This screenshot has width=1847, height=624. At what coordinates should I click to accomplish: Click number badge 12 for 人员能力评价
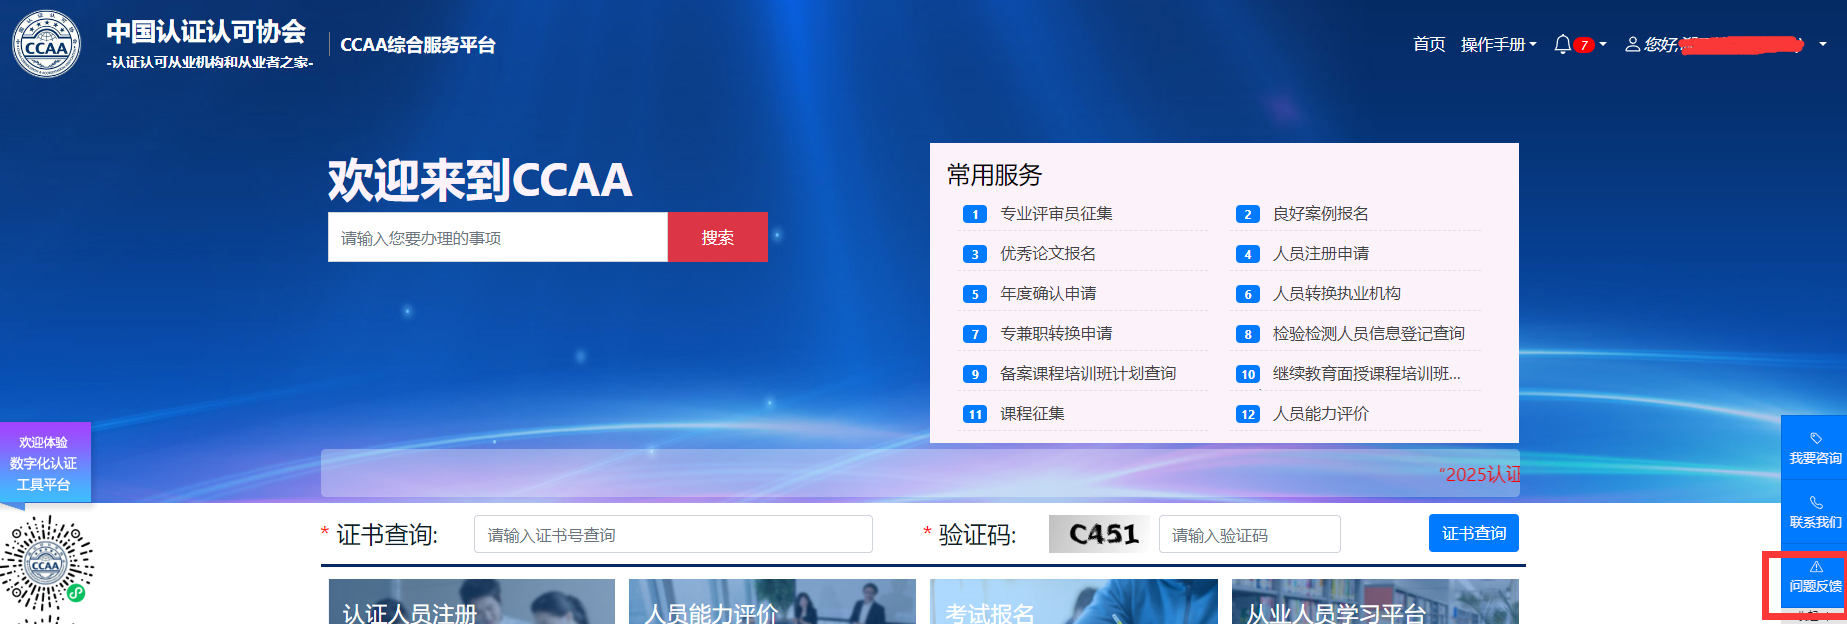tap(1247, 414)
